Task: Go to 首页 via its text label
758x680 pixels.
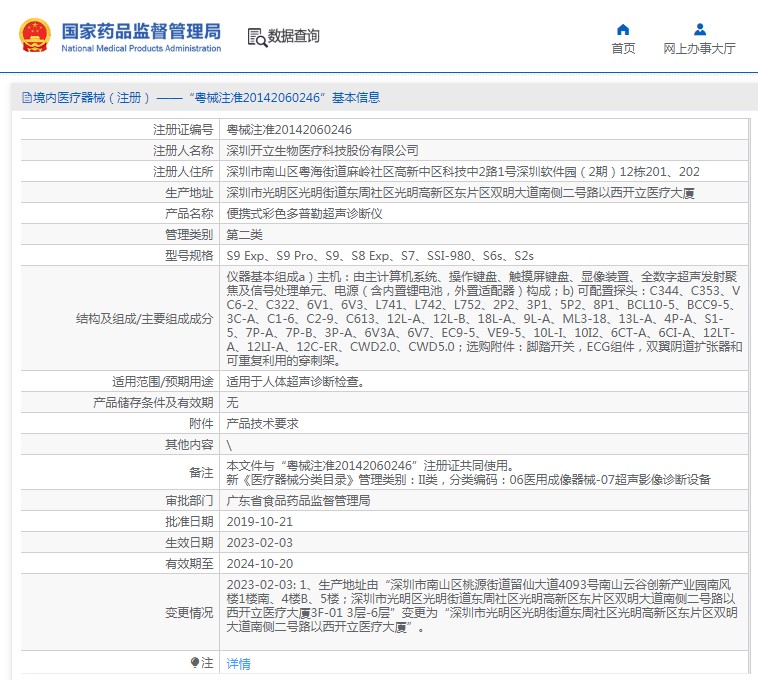Action: click(x=623, y=48)
